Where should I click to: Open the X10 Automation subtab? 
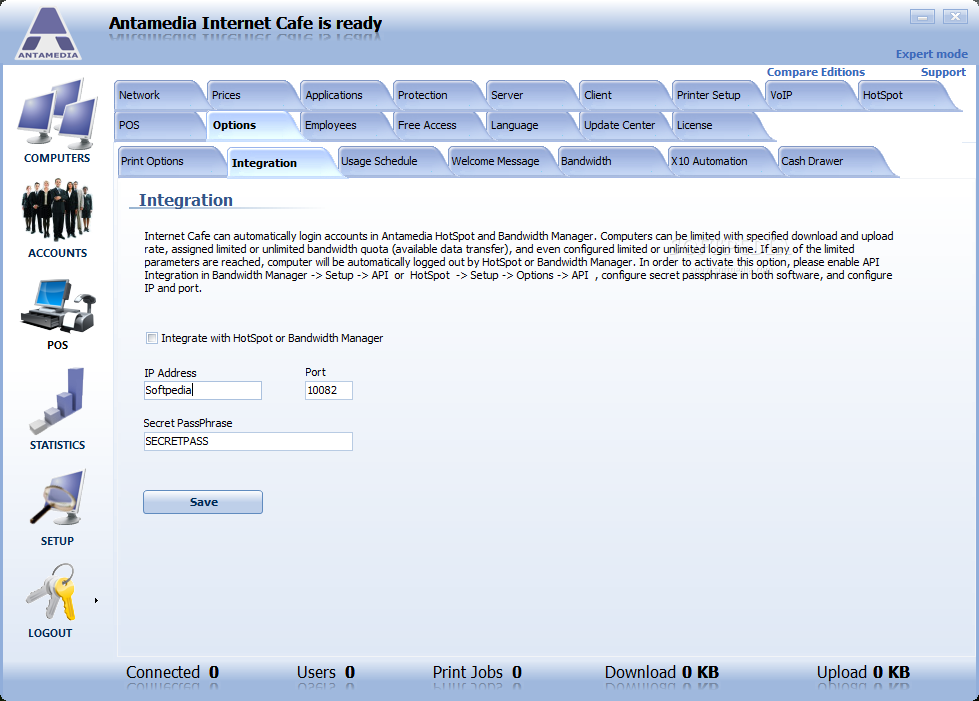[722, 161]
